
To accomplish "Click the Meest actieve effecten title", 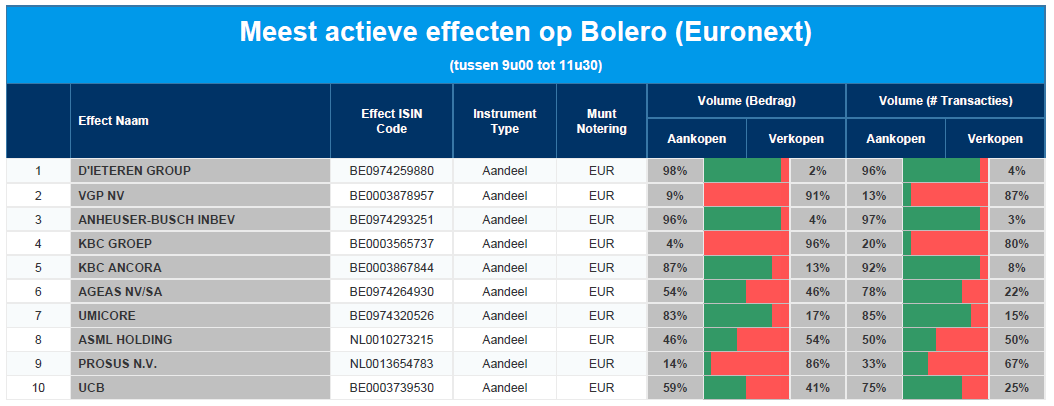I will coord(526,32).
